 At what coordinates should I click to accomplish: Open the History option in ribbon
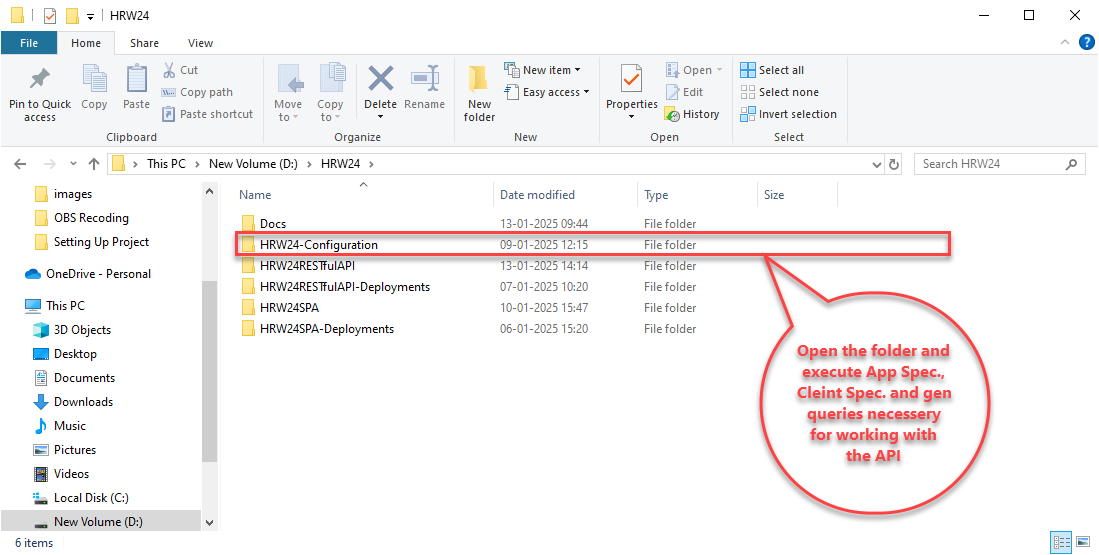[x=692, y=114]
